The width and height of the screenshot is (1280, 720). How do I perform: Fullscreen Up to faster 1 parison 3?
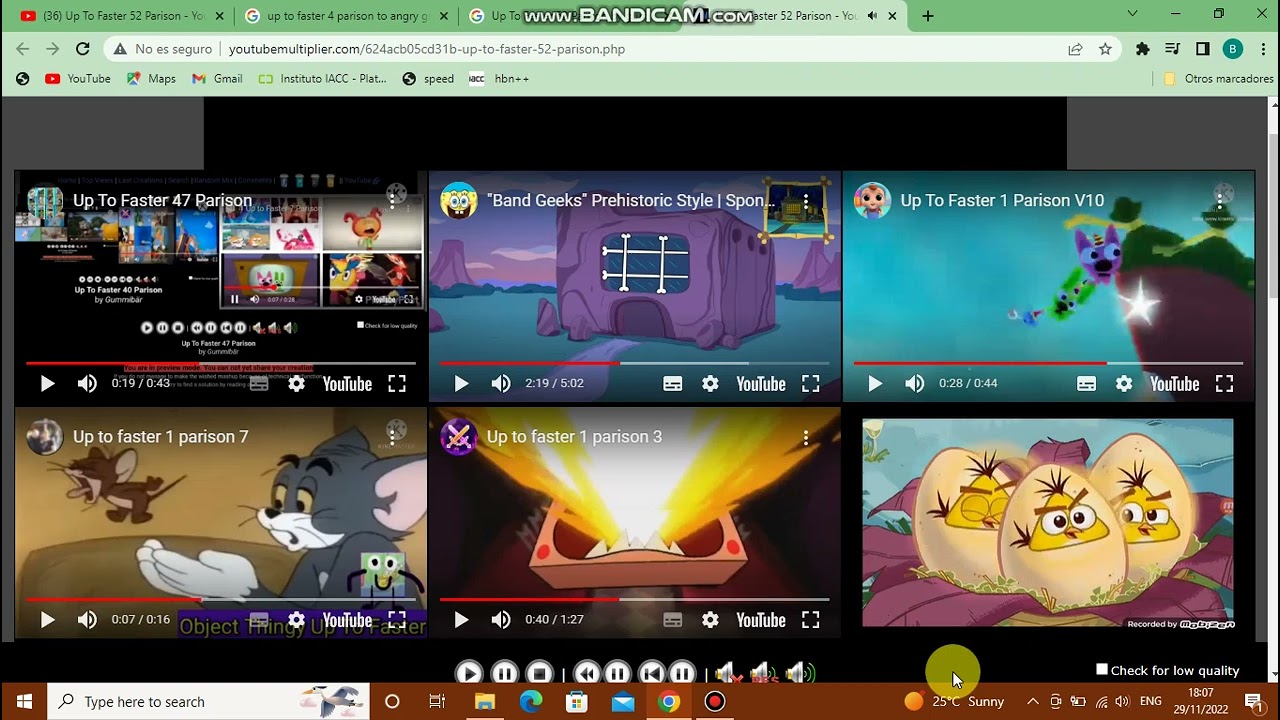[x=811, y=620]
